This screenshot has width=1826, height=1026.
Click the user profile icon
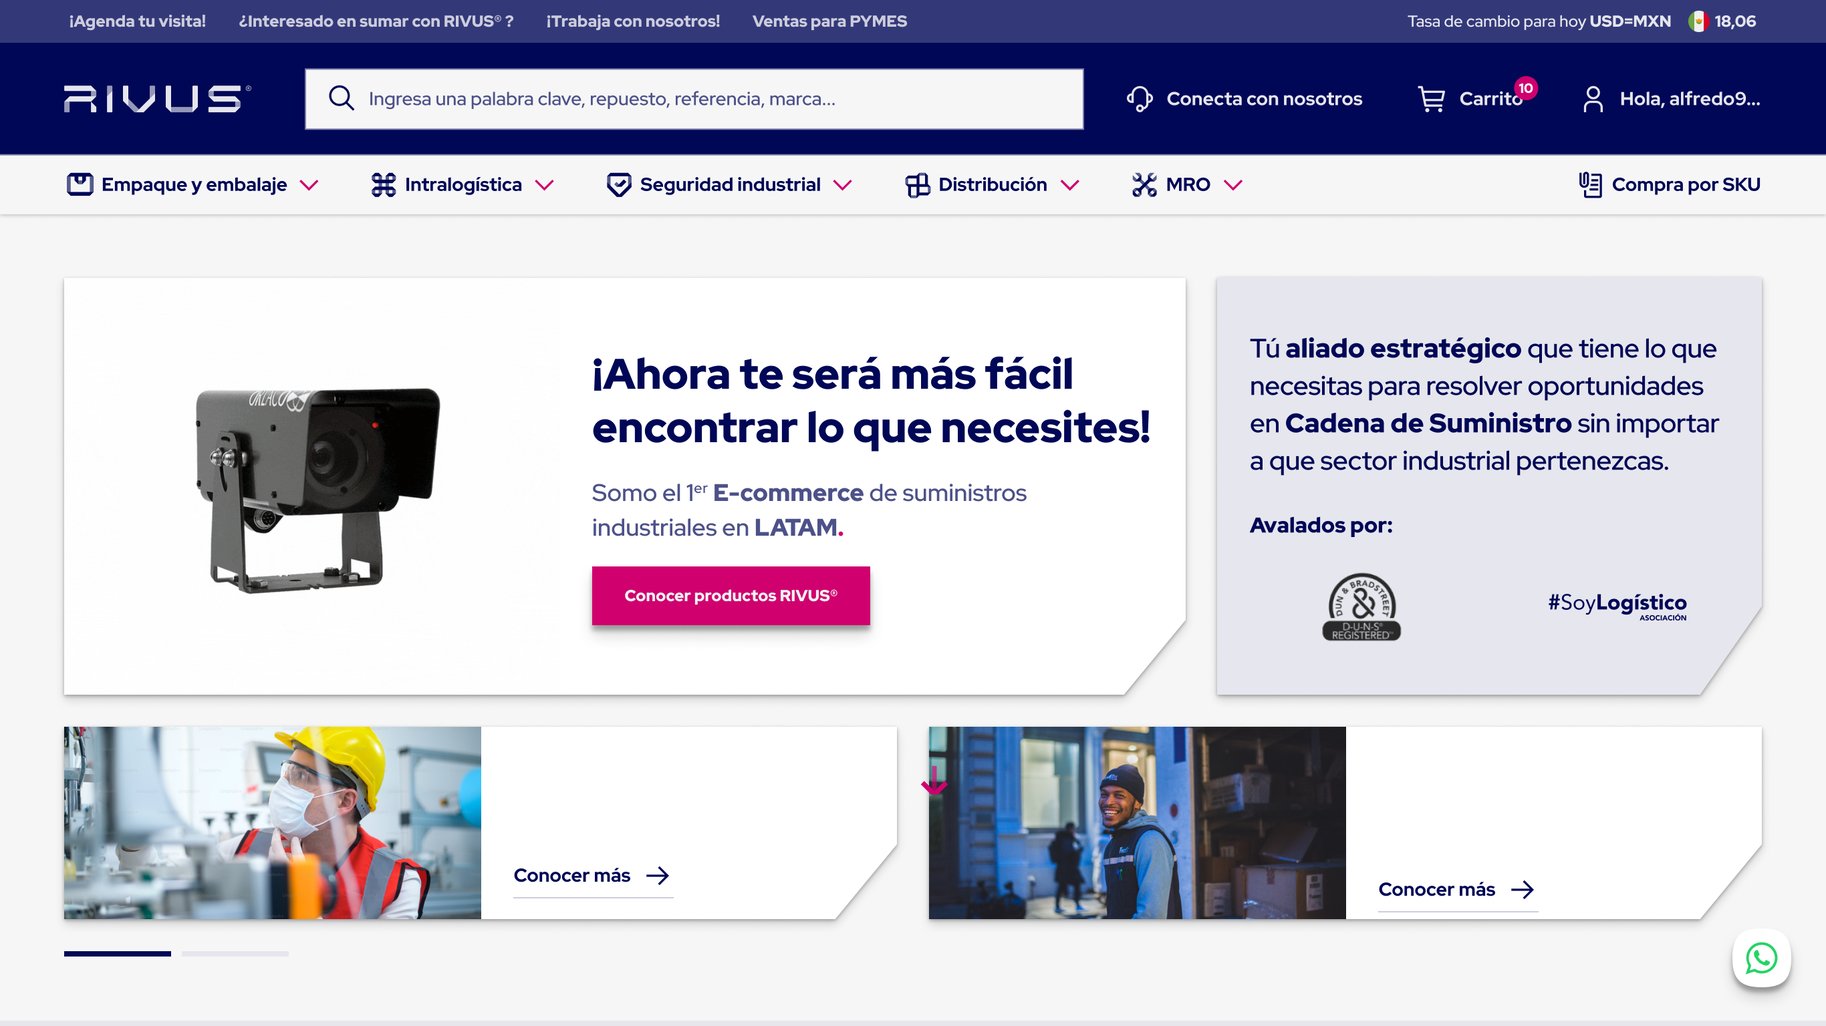pyautogui.click(x=1593, y=99)
